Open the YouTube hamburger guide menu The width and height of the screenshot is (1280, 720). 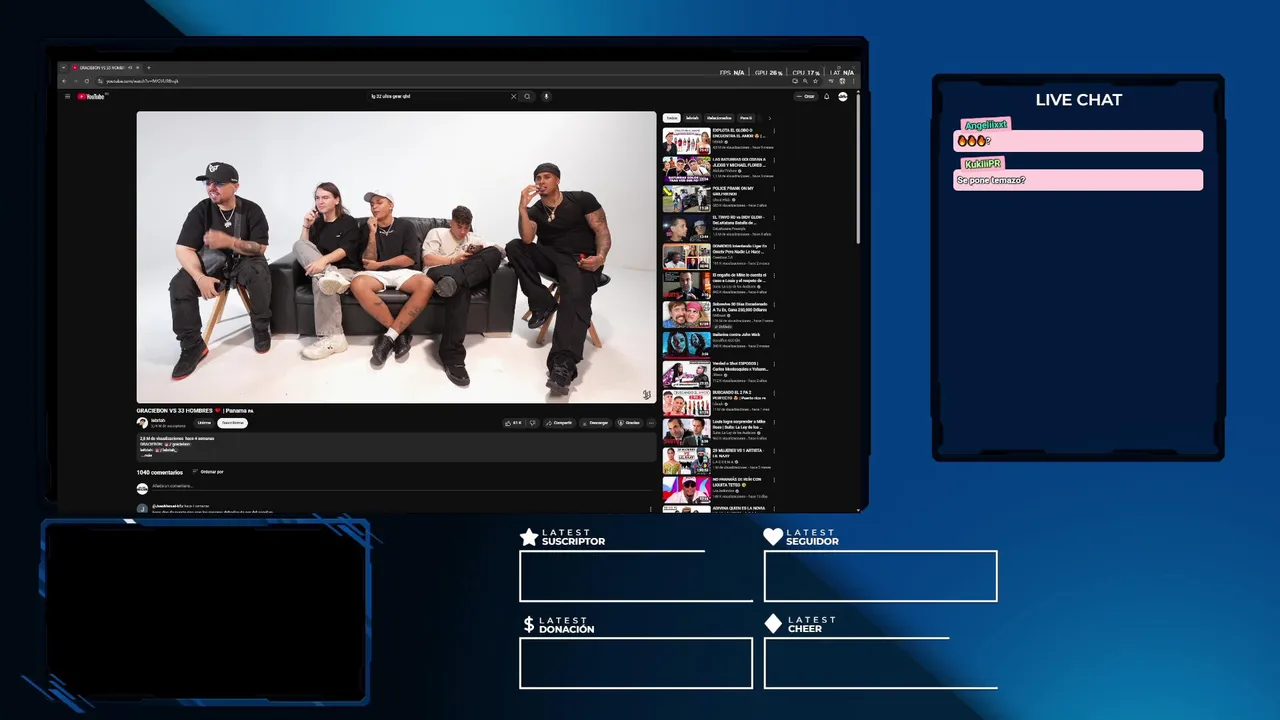68,97
